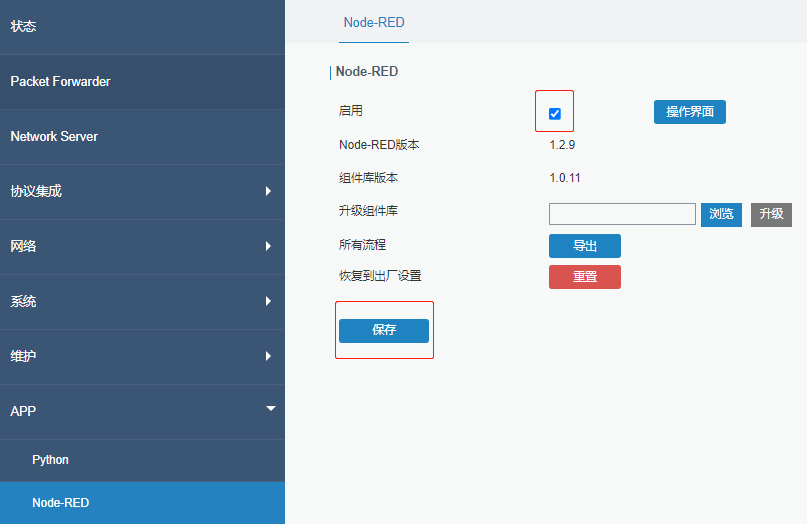Expand the 维护 maintenance menu arrow
Image resolution: width=807 pixels, height=524 pixels.
coord(268,356)
